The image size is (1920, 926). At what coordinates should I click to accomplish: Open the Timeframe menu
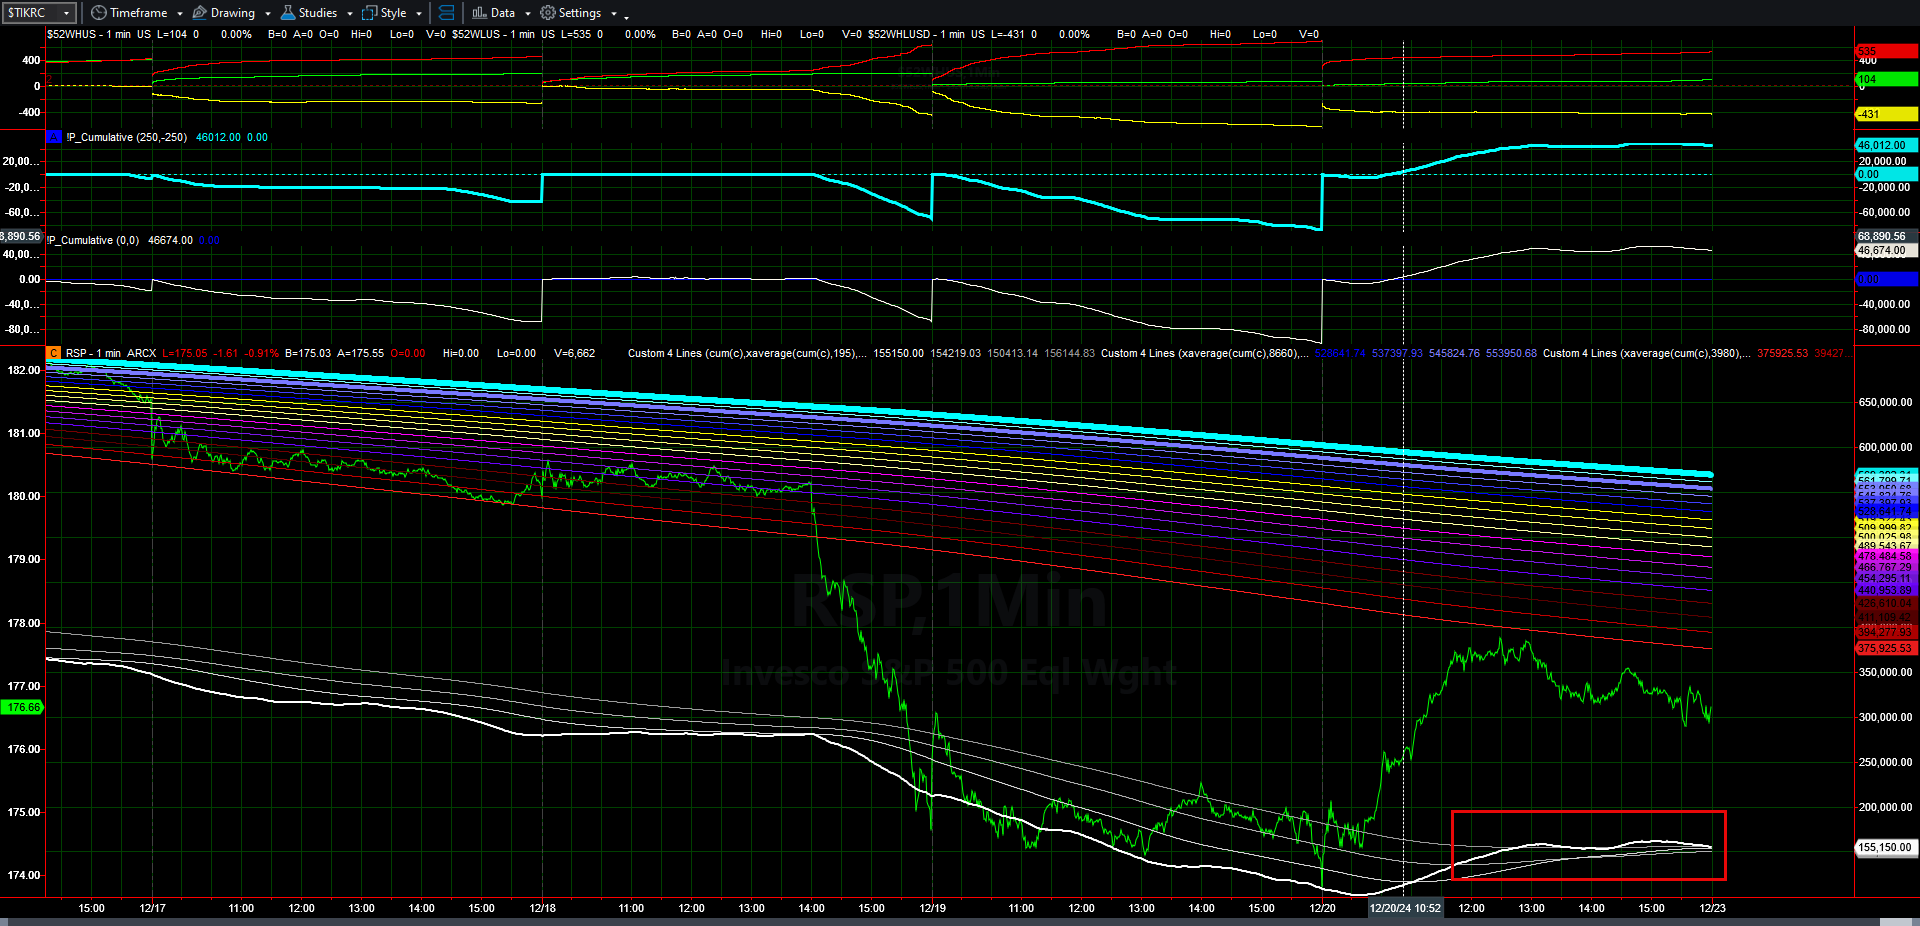coord(138,13)
